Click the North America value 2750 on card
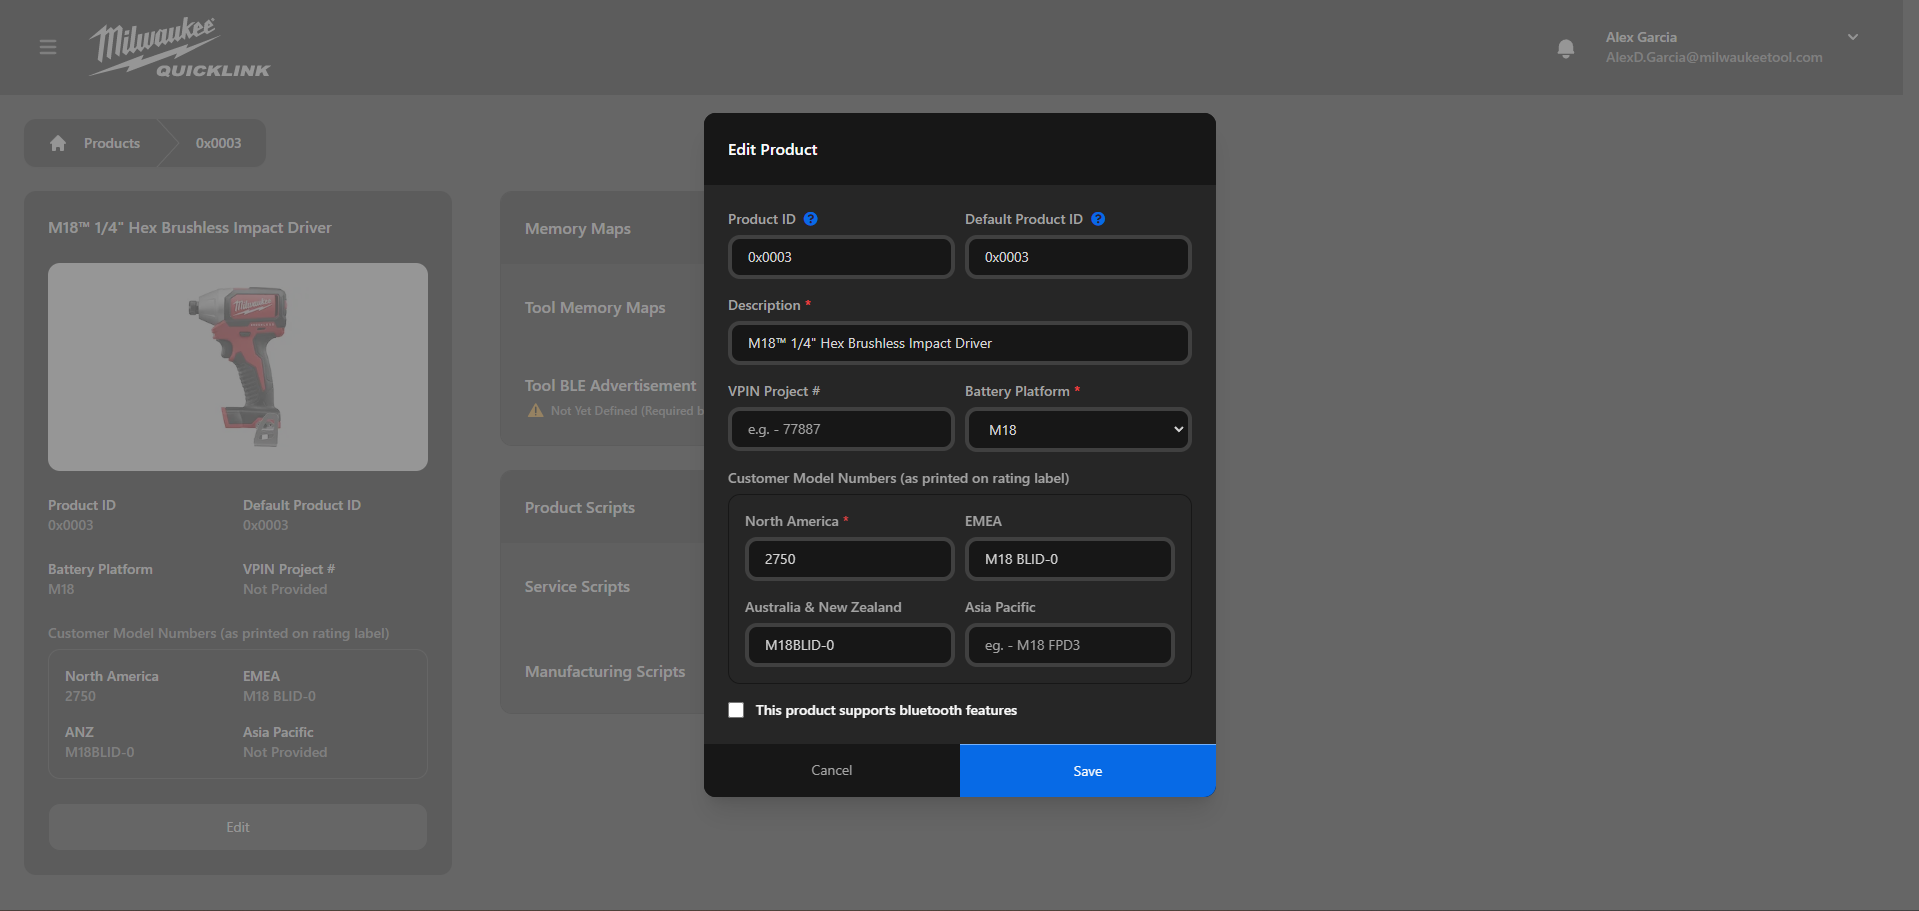This screenshot has width=1919, height=911. pyautogui.click(x=80, y=696)
